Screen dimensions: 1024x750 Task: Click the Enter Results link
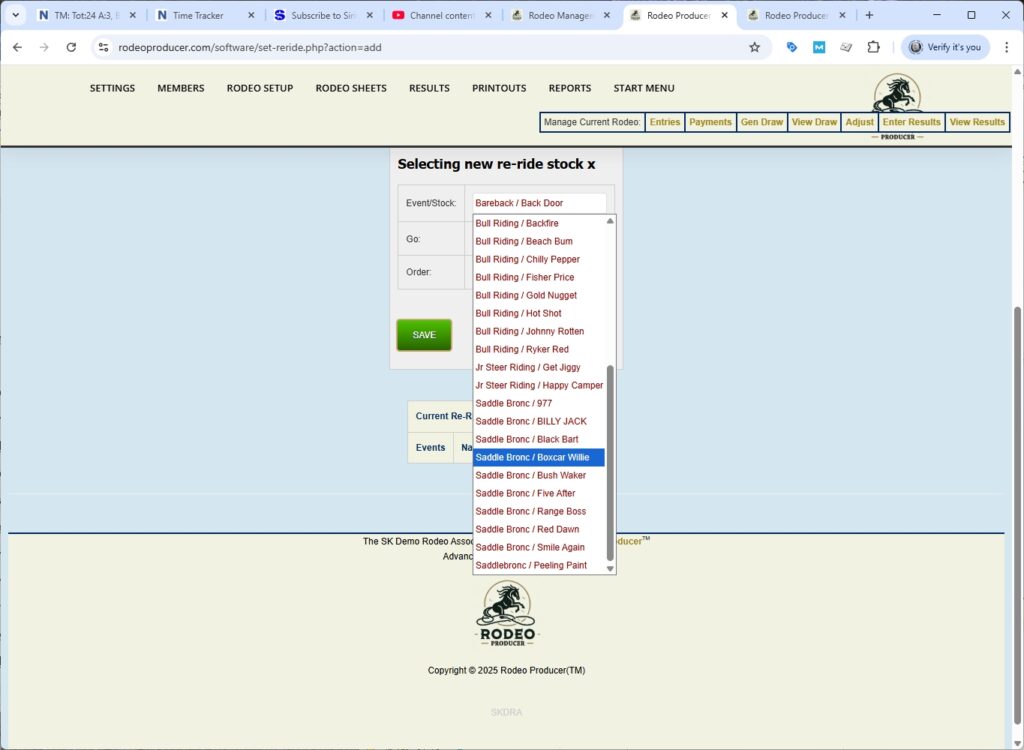click(911, 122)
